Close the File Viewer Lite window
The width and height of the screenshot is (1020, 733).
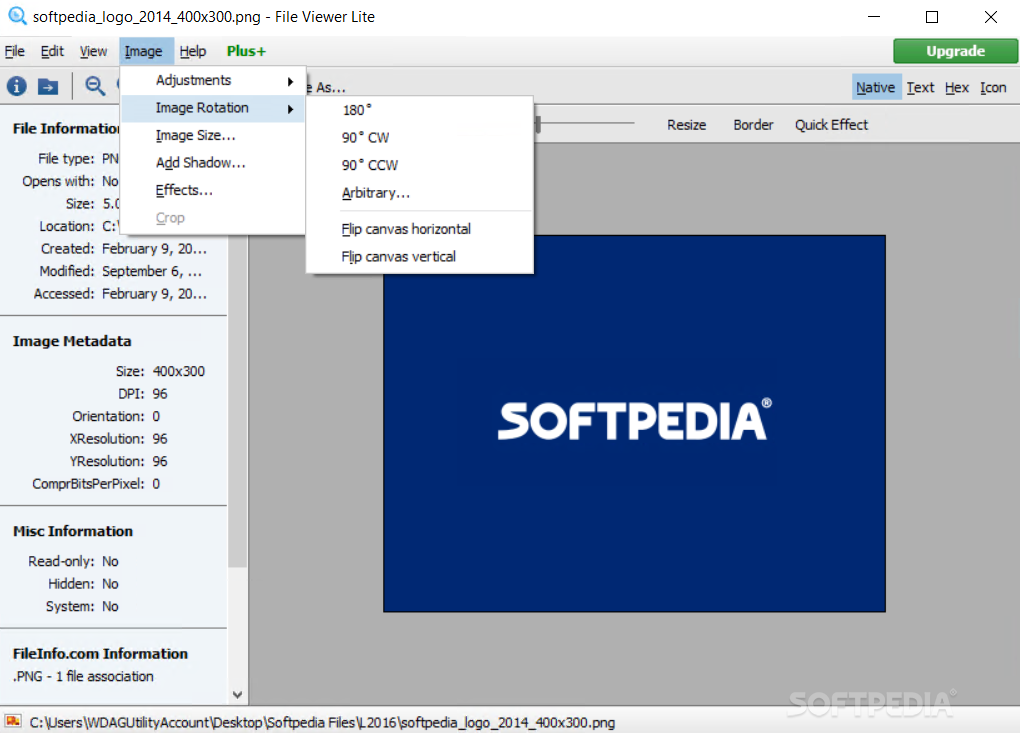pos(991,17)
